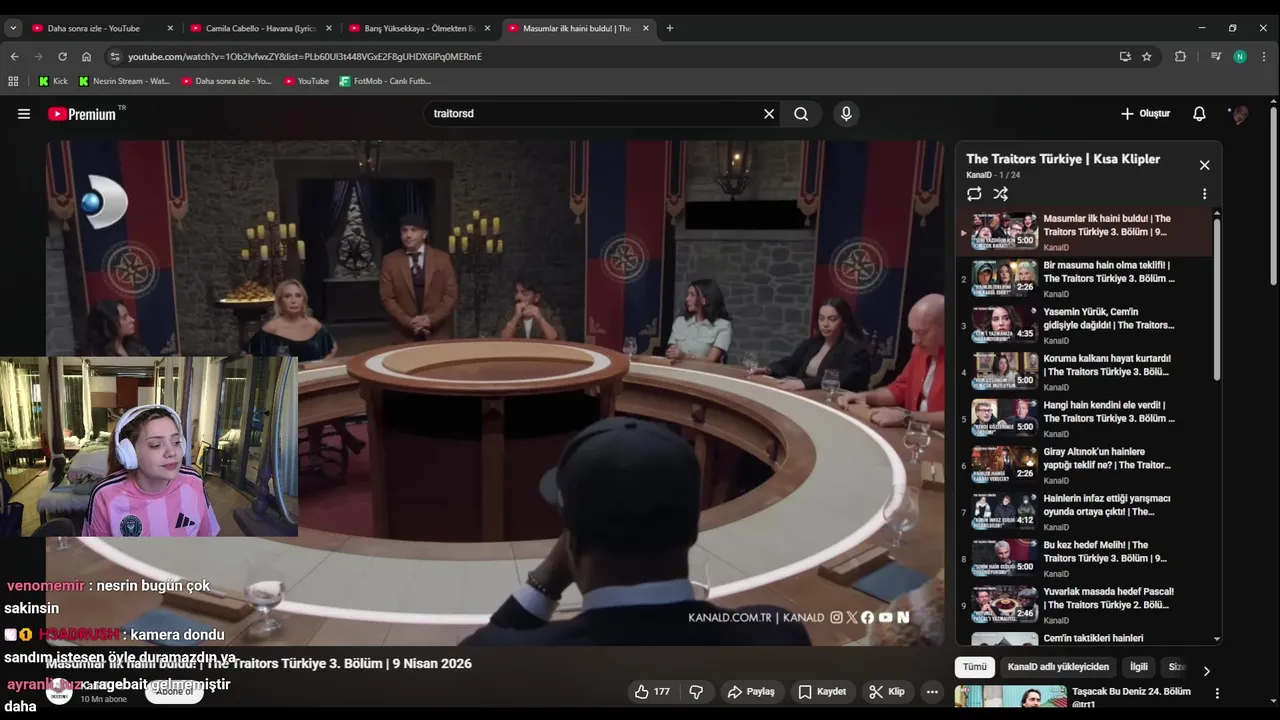The image size is (1280, 720).
Task: Dislike the video
Action: point(696,691)
